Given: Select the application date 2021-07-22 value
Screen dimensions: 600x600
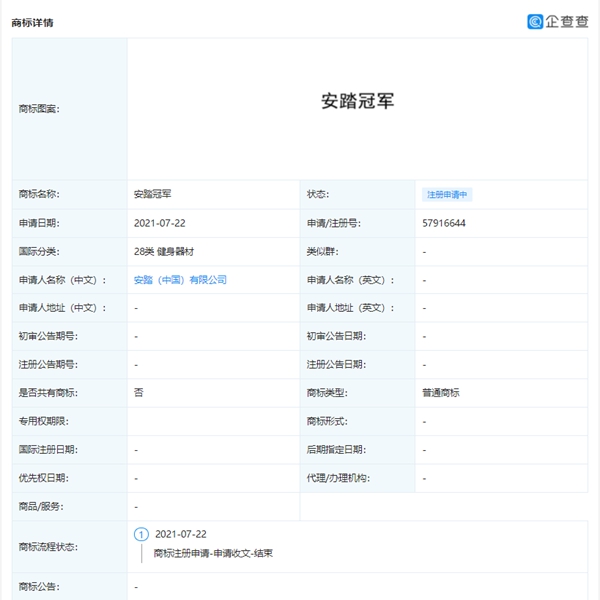Looking at the screenshot, I should [x=160, y=223].
